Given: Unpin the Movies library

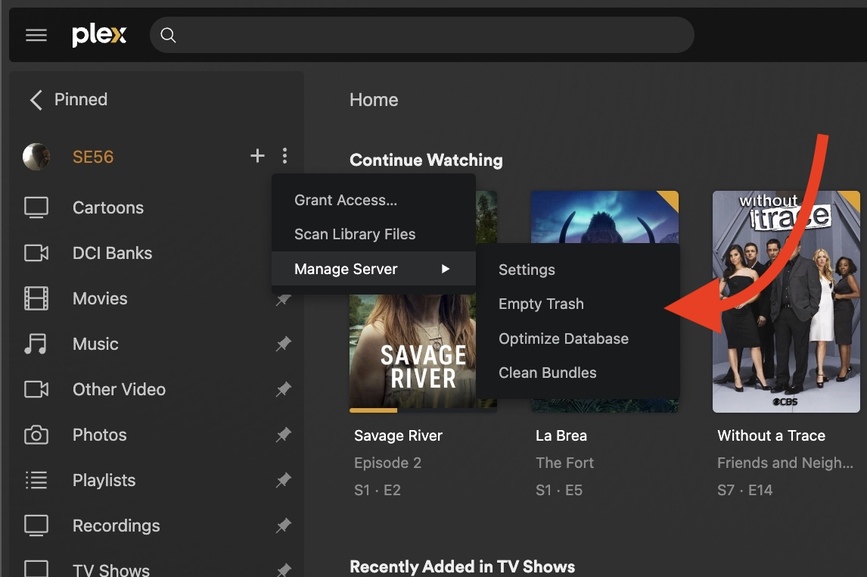Looking at the screenshot, I should (283, 299).
